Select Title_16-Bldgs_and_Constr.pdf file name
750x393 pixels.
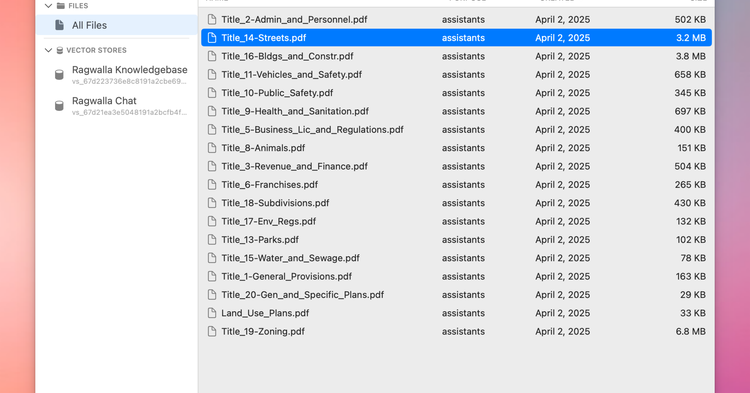click(287, 56)
